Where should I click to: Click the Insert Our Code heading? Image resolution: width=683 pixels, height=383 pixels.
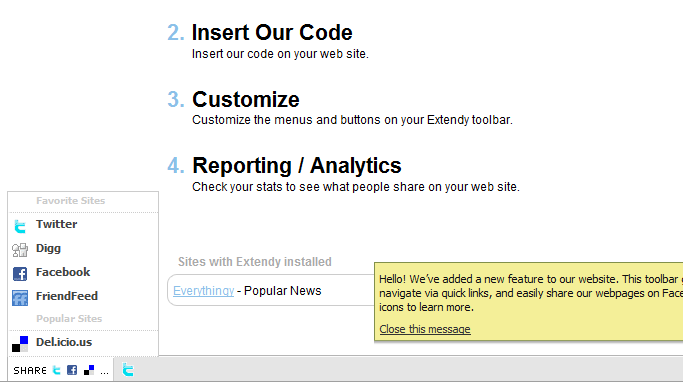pos(272,33)
